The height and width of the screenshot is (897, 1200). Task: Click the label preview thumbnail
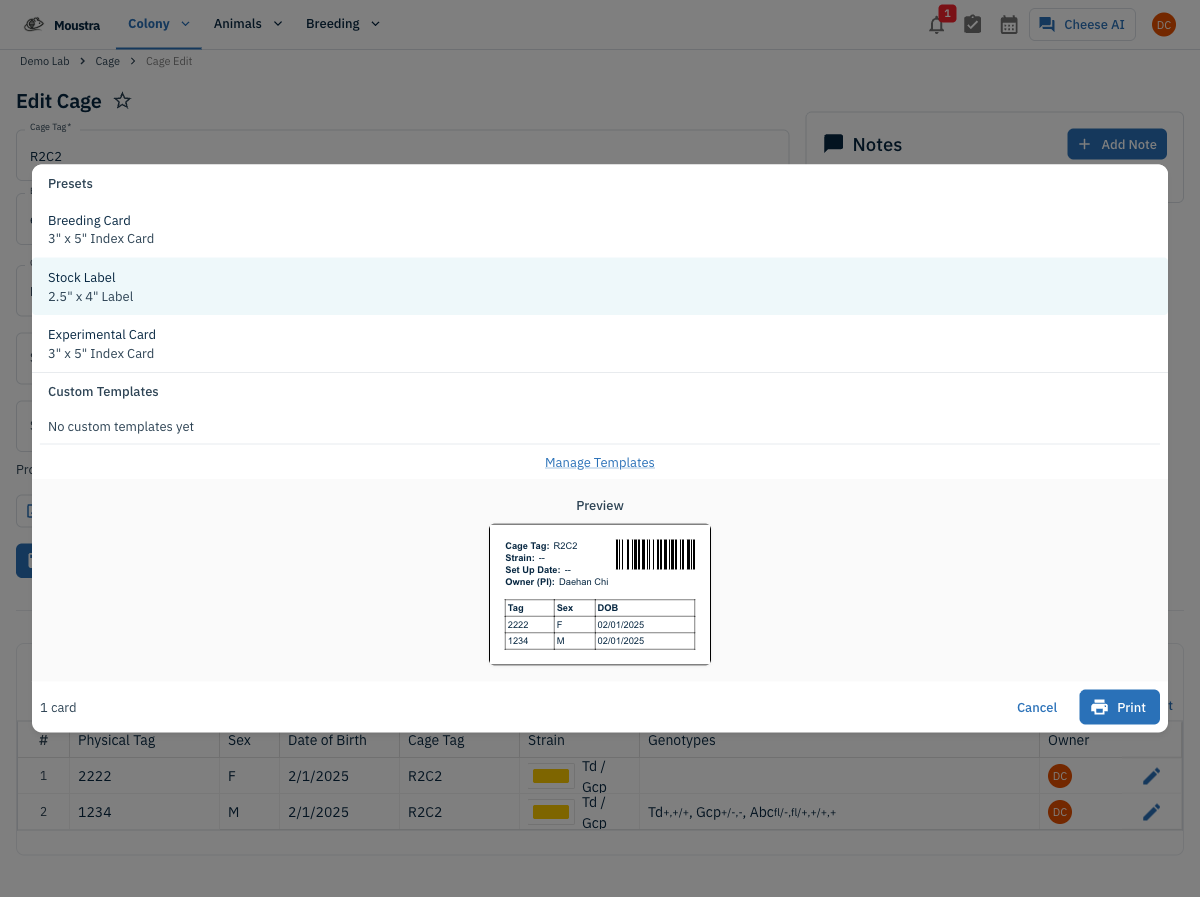click(x=600, y=594)
